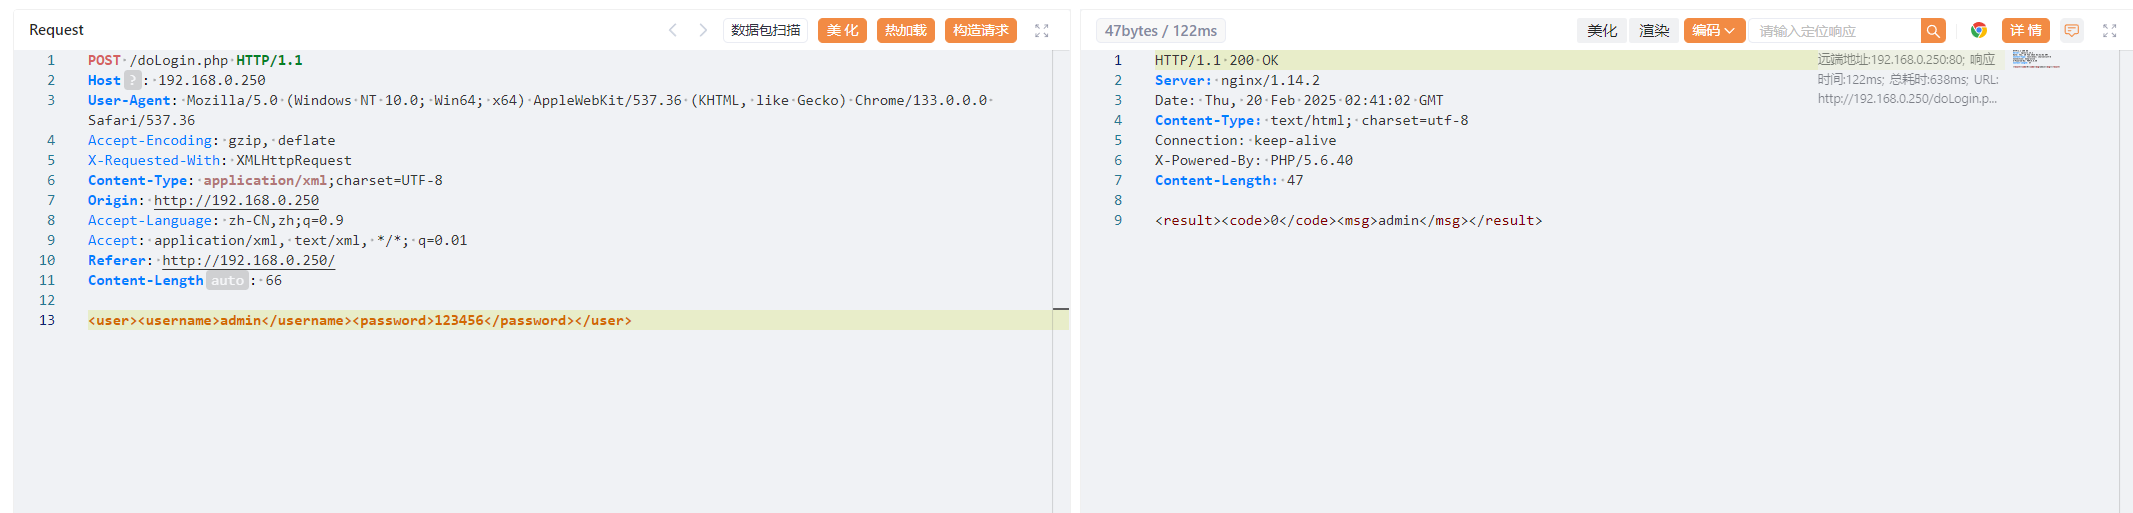
Task: Expand the response panel to fullscreen
Action: (2110, 31)
